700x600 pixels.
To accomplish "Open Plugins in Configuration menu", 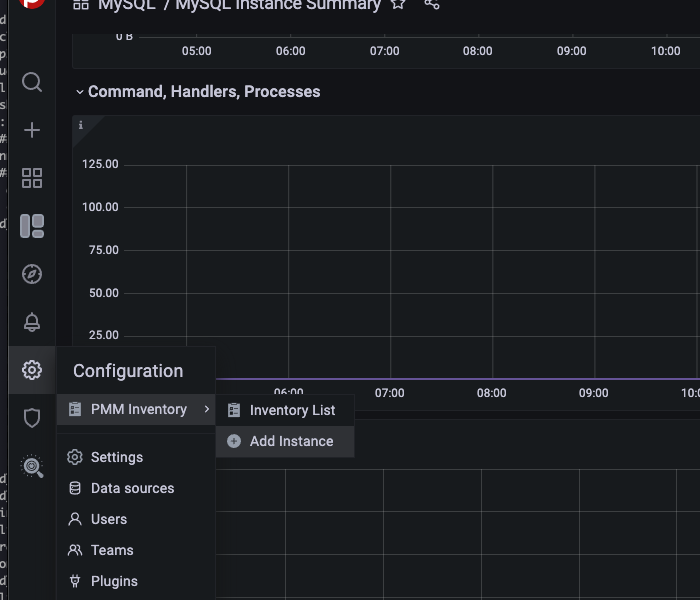I will pos(114,581).
